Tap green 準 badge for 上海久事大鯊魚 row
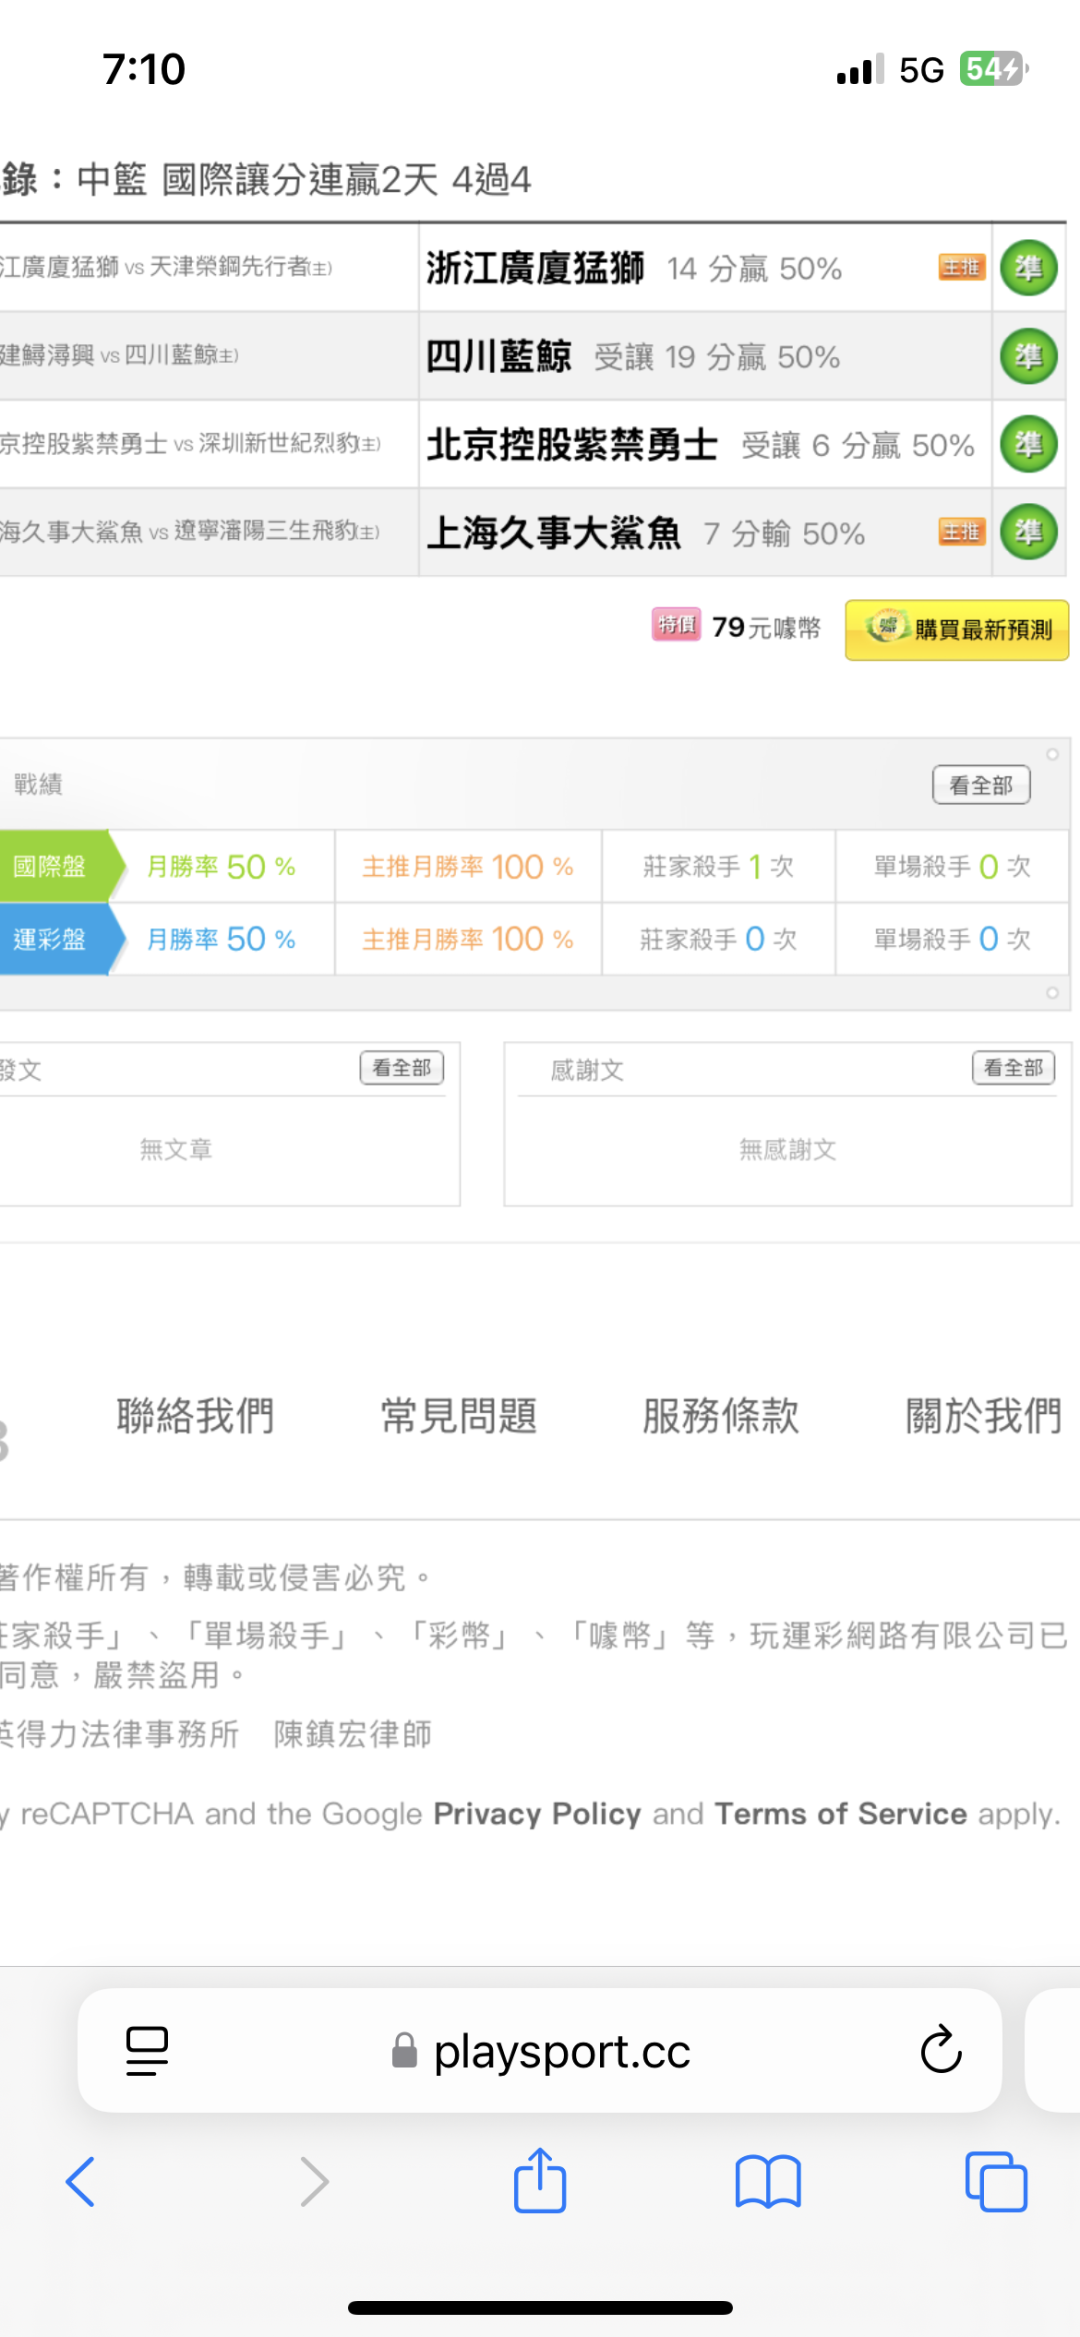Image resolution: width=1080 pixels, height=2337 pixels. click(x=1028, y=532)
